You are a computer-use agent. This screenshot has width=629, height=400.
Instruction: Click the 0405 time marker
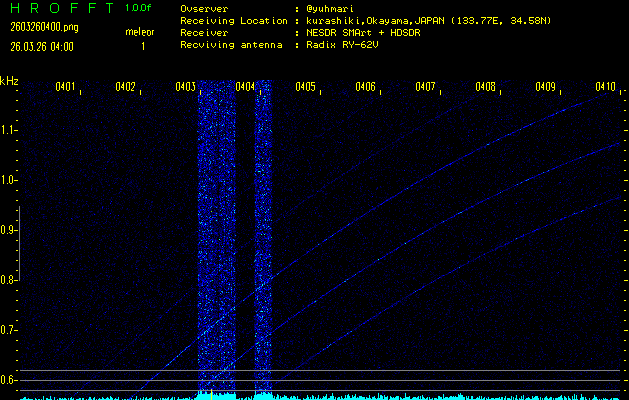[306, 87]
